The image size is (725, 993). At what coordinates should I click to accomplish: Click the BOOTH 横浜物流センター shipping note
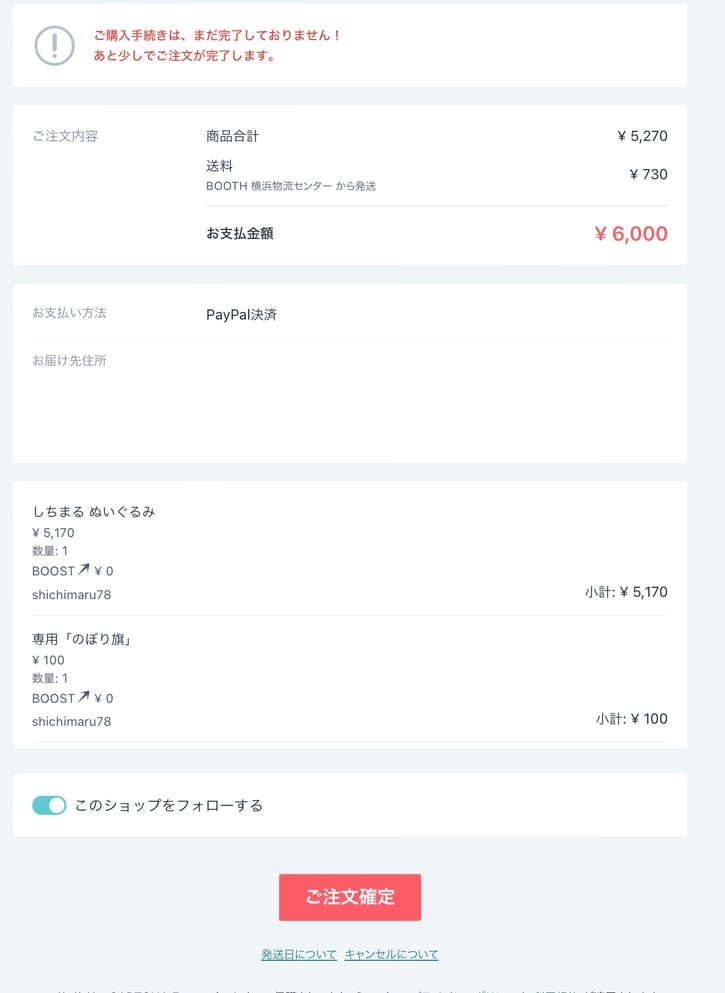click(290, 186)
